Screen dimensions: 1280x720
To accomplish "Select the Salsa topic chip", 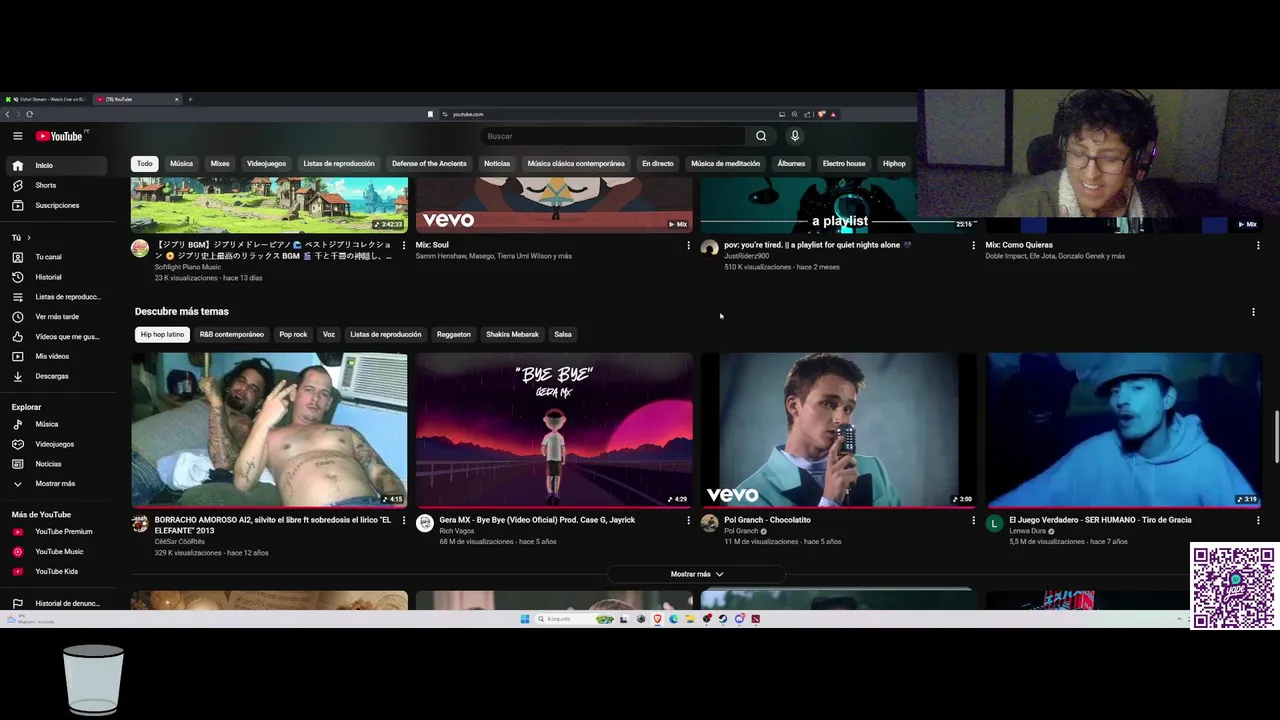I will 563,334.
